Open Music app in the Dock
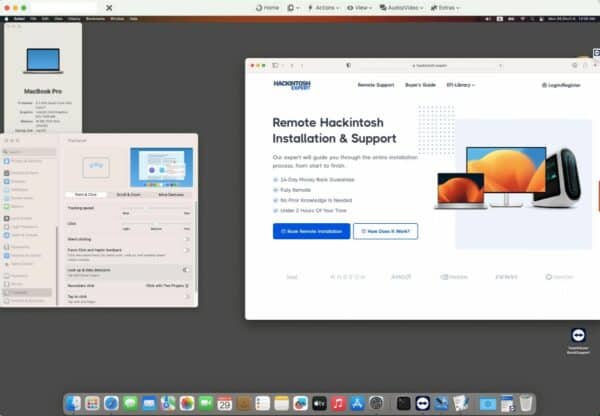The height and width of the screenshot is (416, 600). (x=338, y=403)
